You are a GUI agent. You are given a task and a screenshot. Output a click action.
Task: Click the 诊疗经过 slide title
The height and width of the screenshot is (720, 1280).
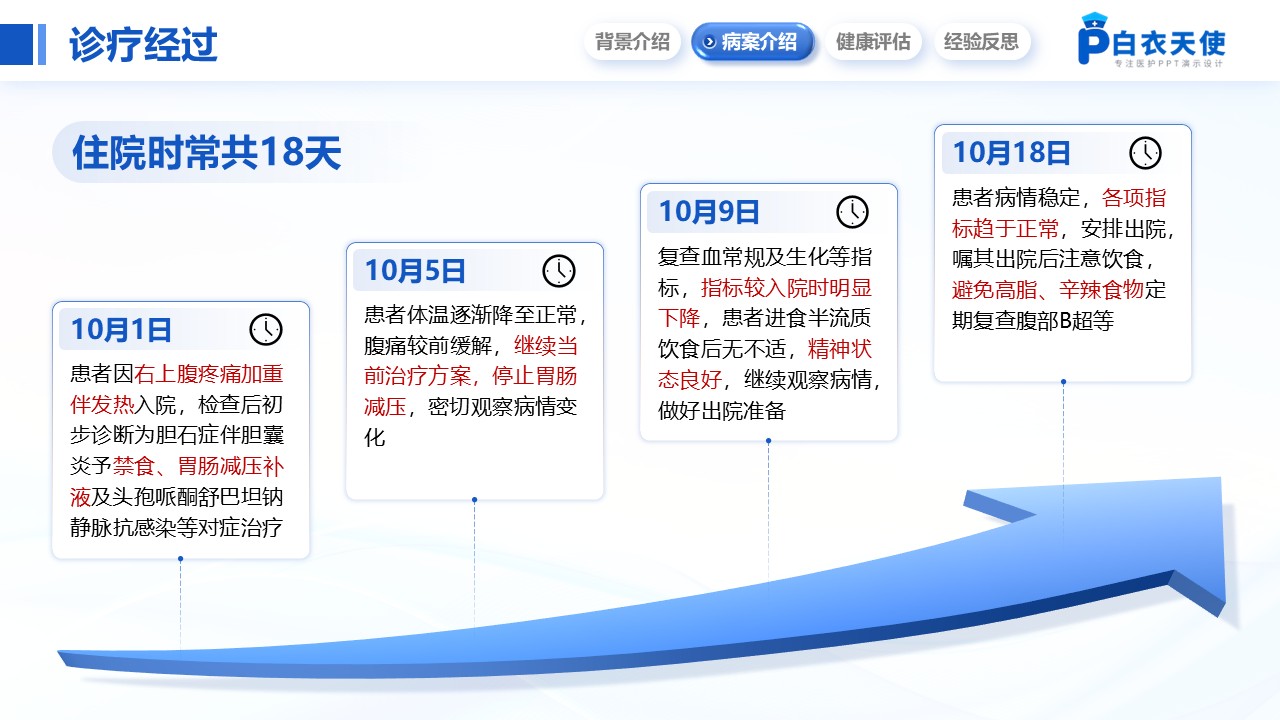144,45
